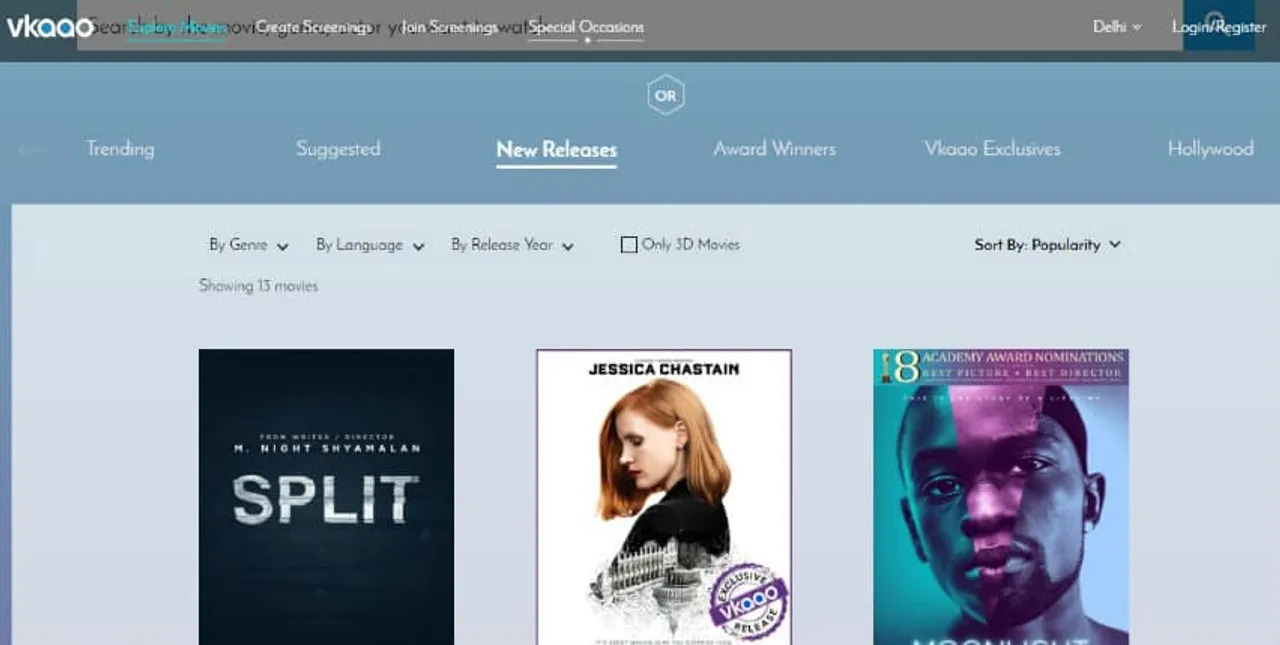Image resolution: width=1280 pixels, height=645 pixels.
Task: Go to Join Screenings
Action: (449, 27)
